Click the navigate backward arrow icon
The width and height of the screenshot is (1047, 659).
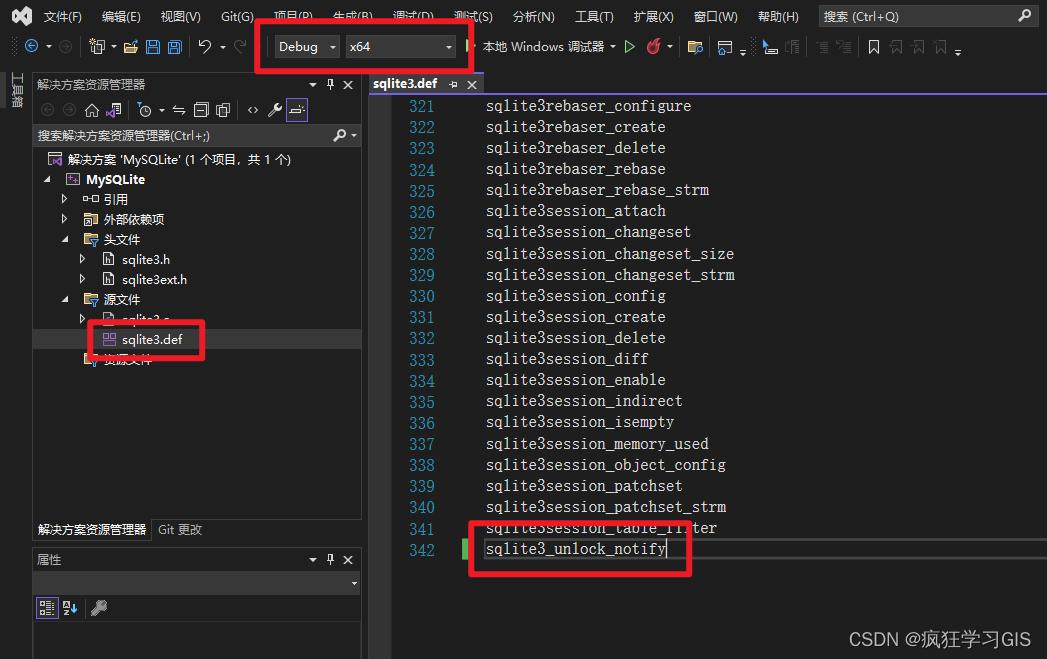(x=31, y=46)
